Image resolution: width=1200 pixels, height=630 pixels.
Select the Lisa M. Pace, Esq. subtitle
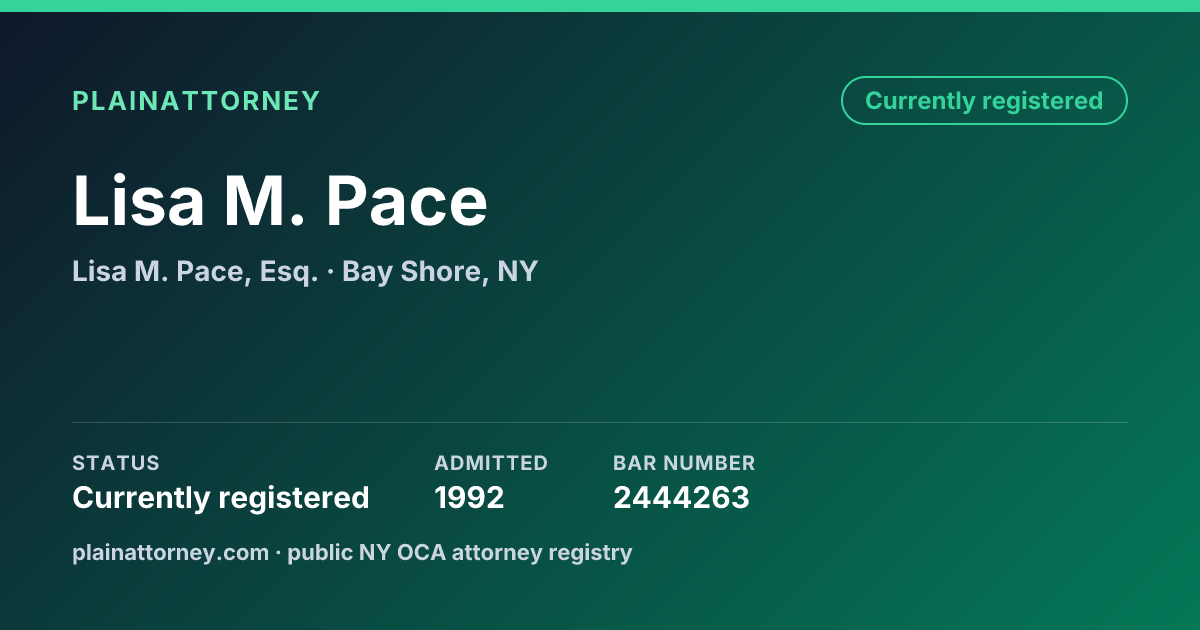[x=195, y=271]
